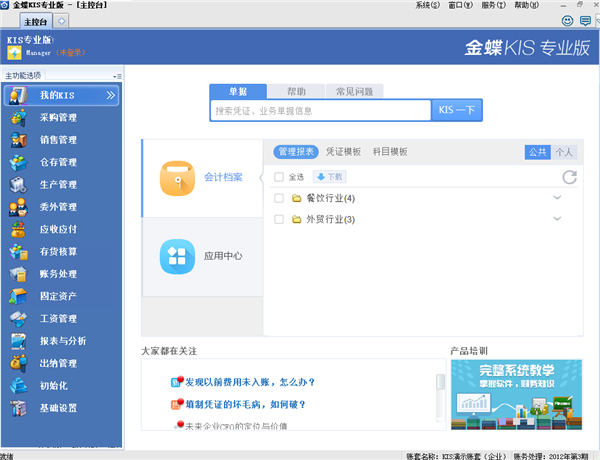Click the refresh icon in template list
This screenshot has height=460, width=600.
click(569, 177)
